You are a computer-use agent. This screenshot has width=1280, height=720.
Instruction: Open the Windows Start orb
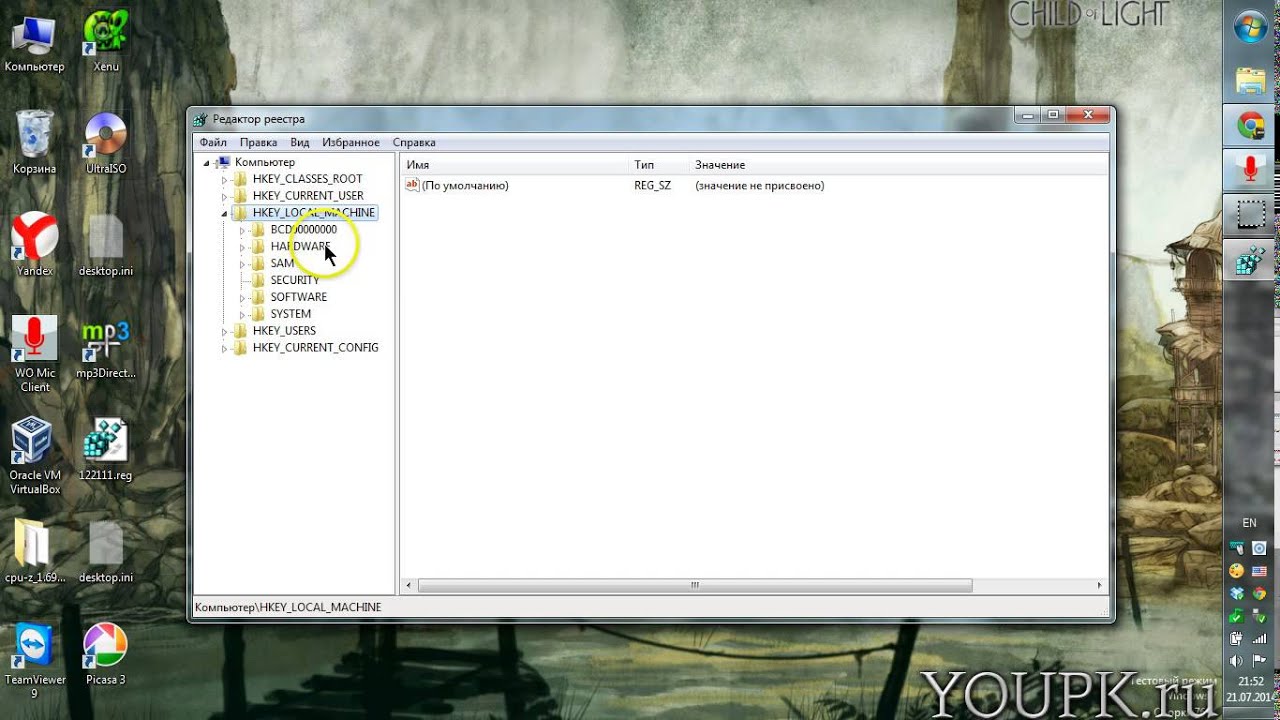pos(1250,27)
